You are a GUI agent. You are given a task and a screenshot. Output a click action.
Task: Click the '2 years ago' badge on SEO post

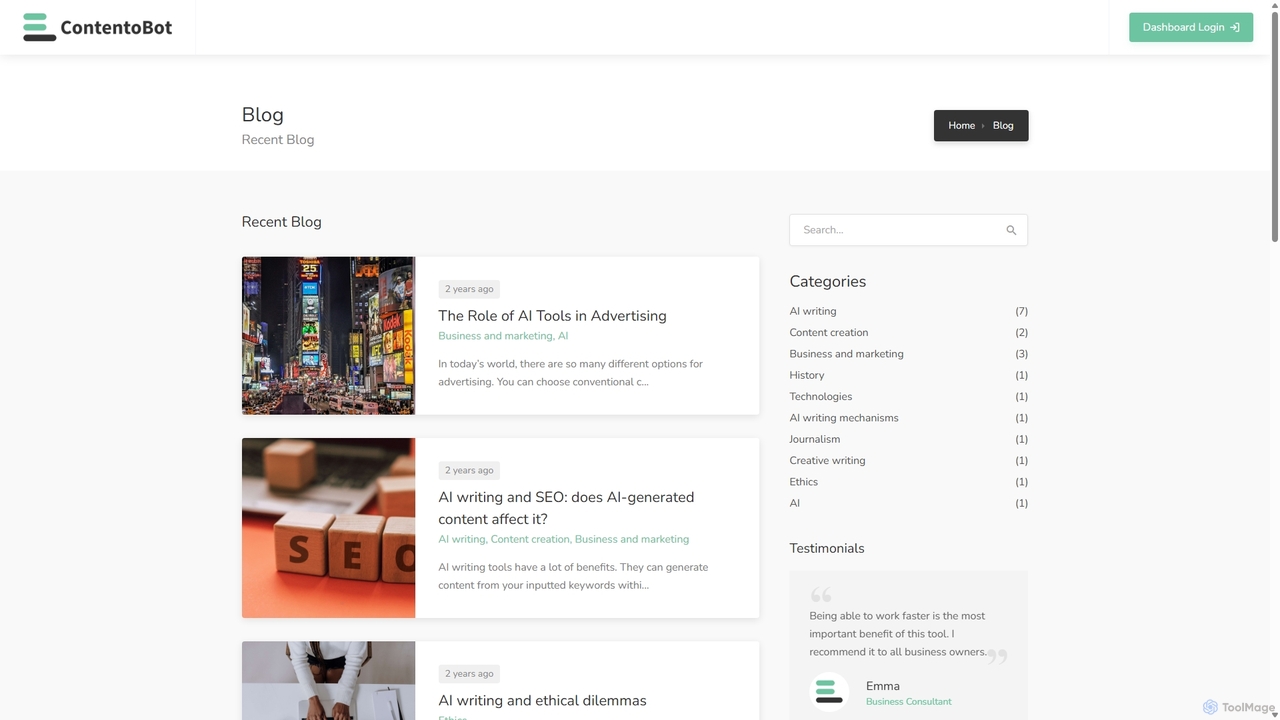pyautogui.click(x=469, y=470)
